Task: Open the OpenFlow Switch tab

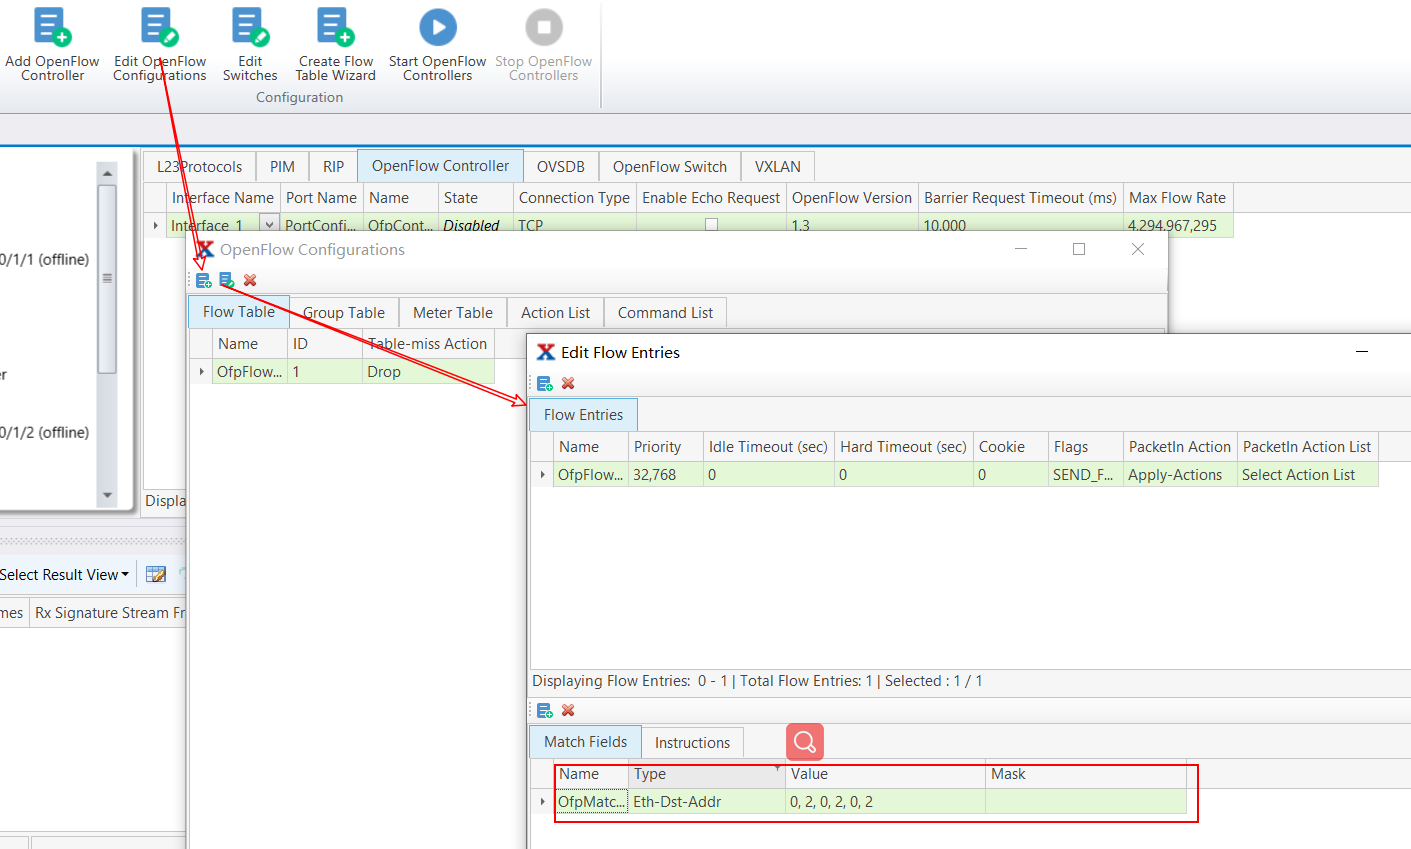Action: (670, 167)
